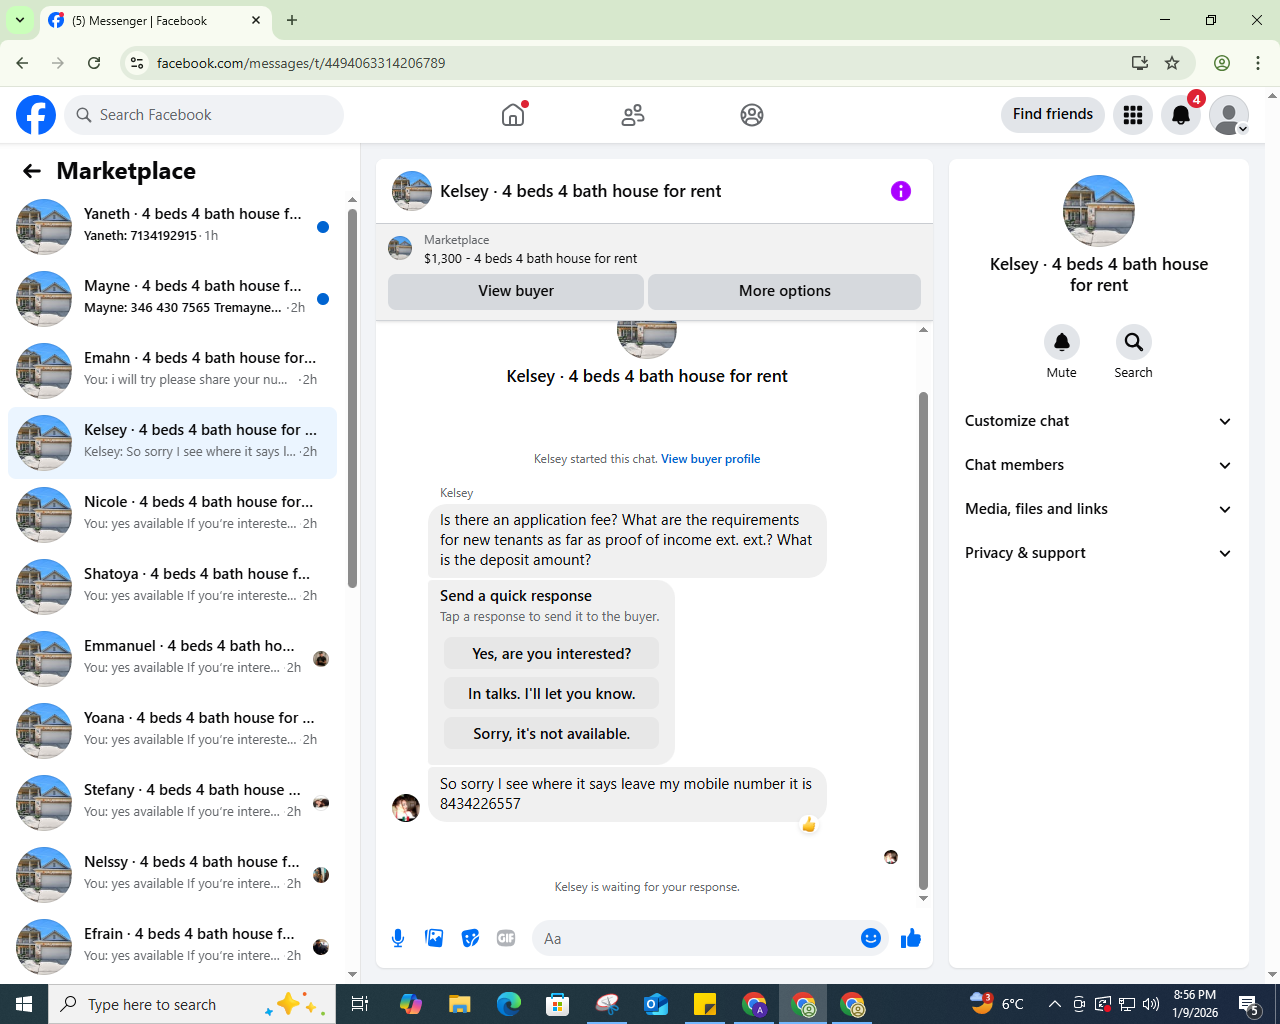Image resolution: width=1280 pixels, height=1024 pixels.
Task: Open Task View on the taskbar
Action: tap(360, 1004)
